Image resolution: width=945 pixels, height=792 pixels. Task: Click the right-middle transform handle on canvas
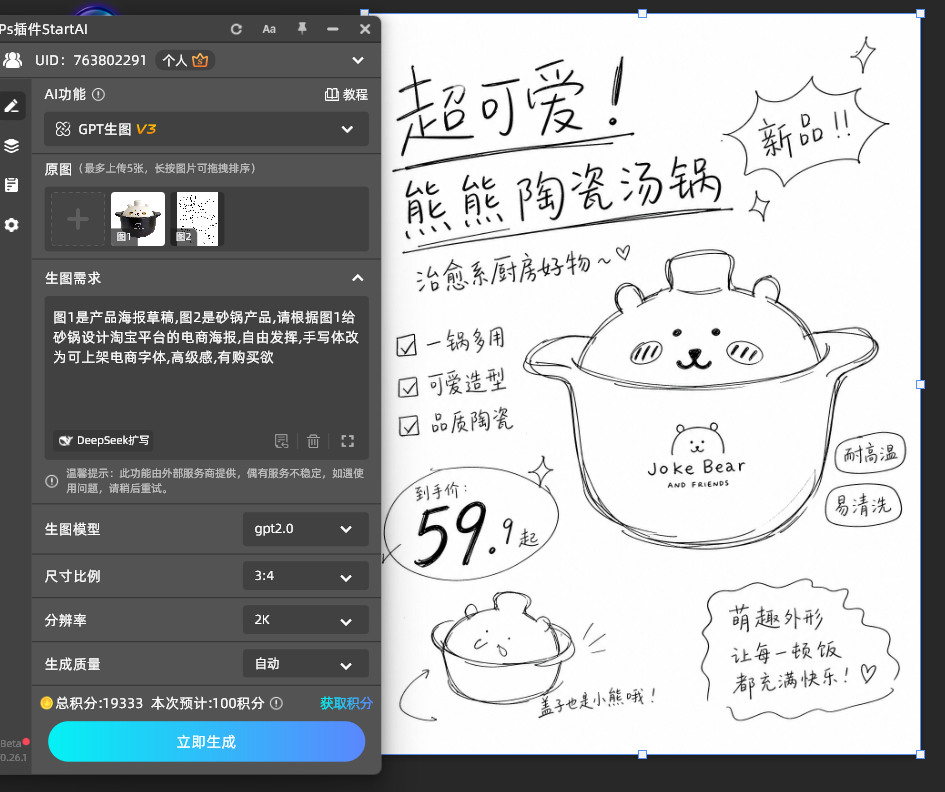click(x=920, y=385)
